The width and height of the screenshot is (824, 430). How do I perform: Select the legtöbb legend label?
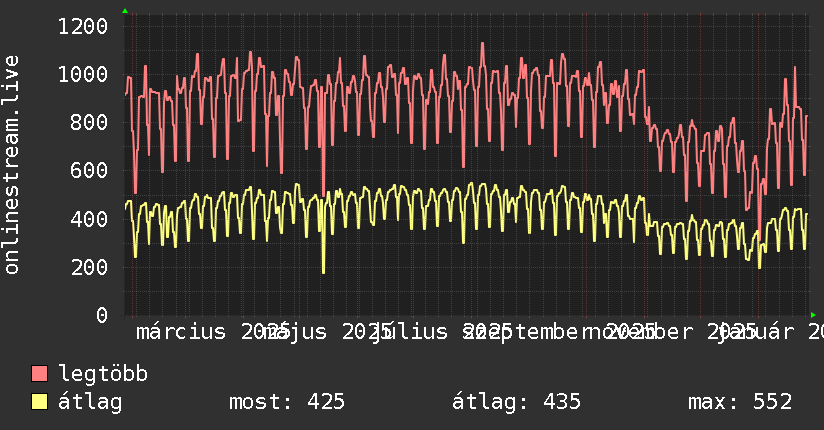click(x=103, y=374)
